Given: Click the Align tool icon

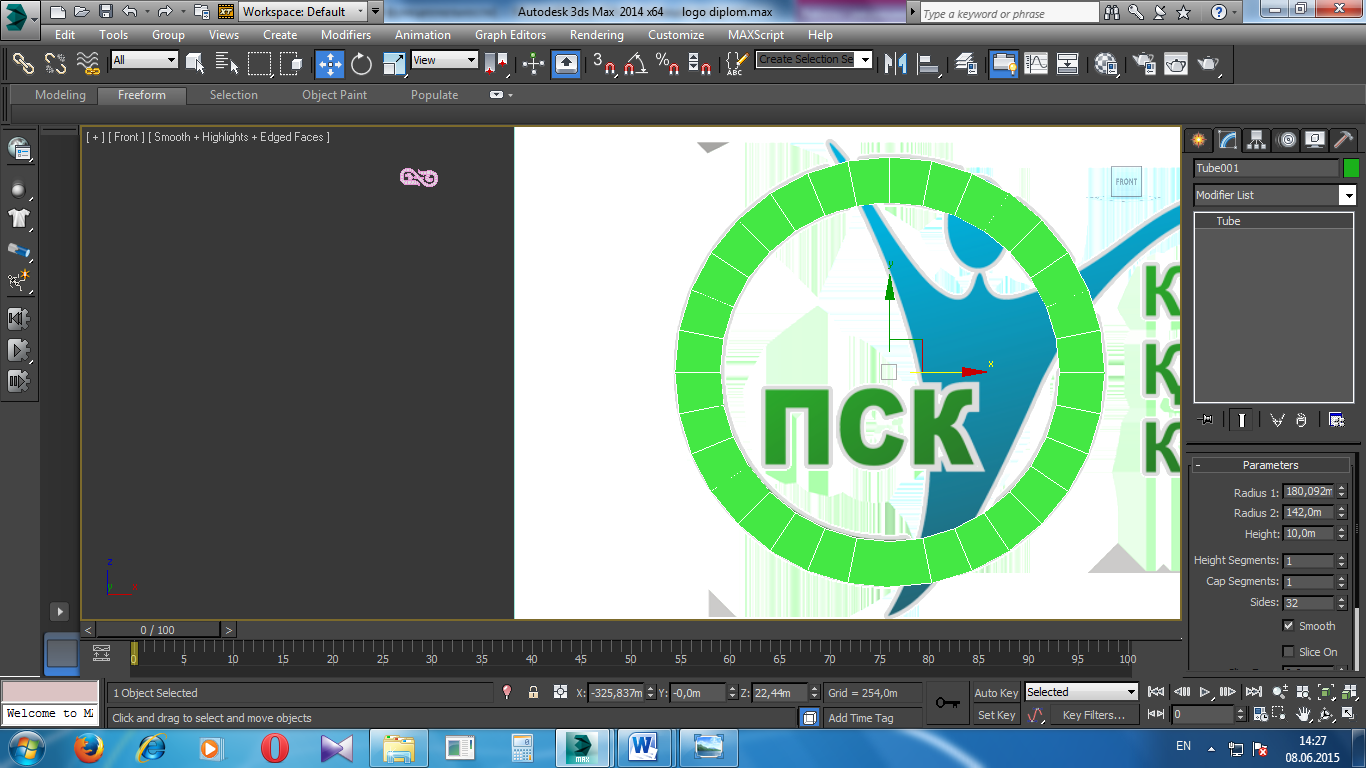Looking at the screenshot, I should 930,64.
